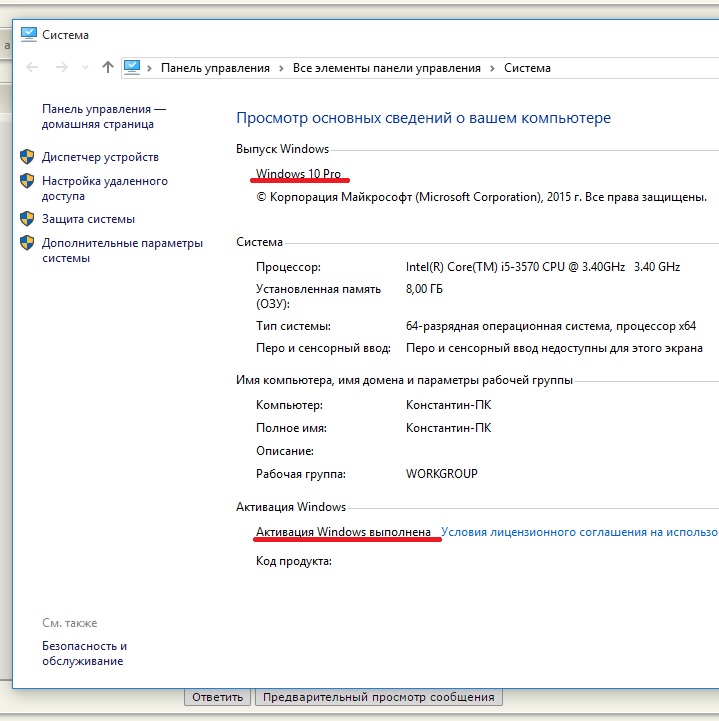Click the Forward navigation arrow
This screenshot has height=721, width=719.
62,68
